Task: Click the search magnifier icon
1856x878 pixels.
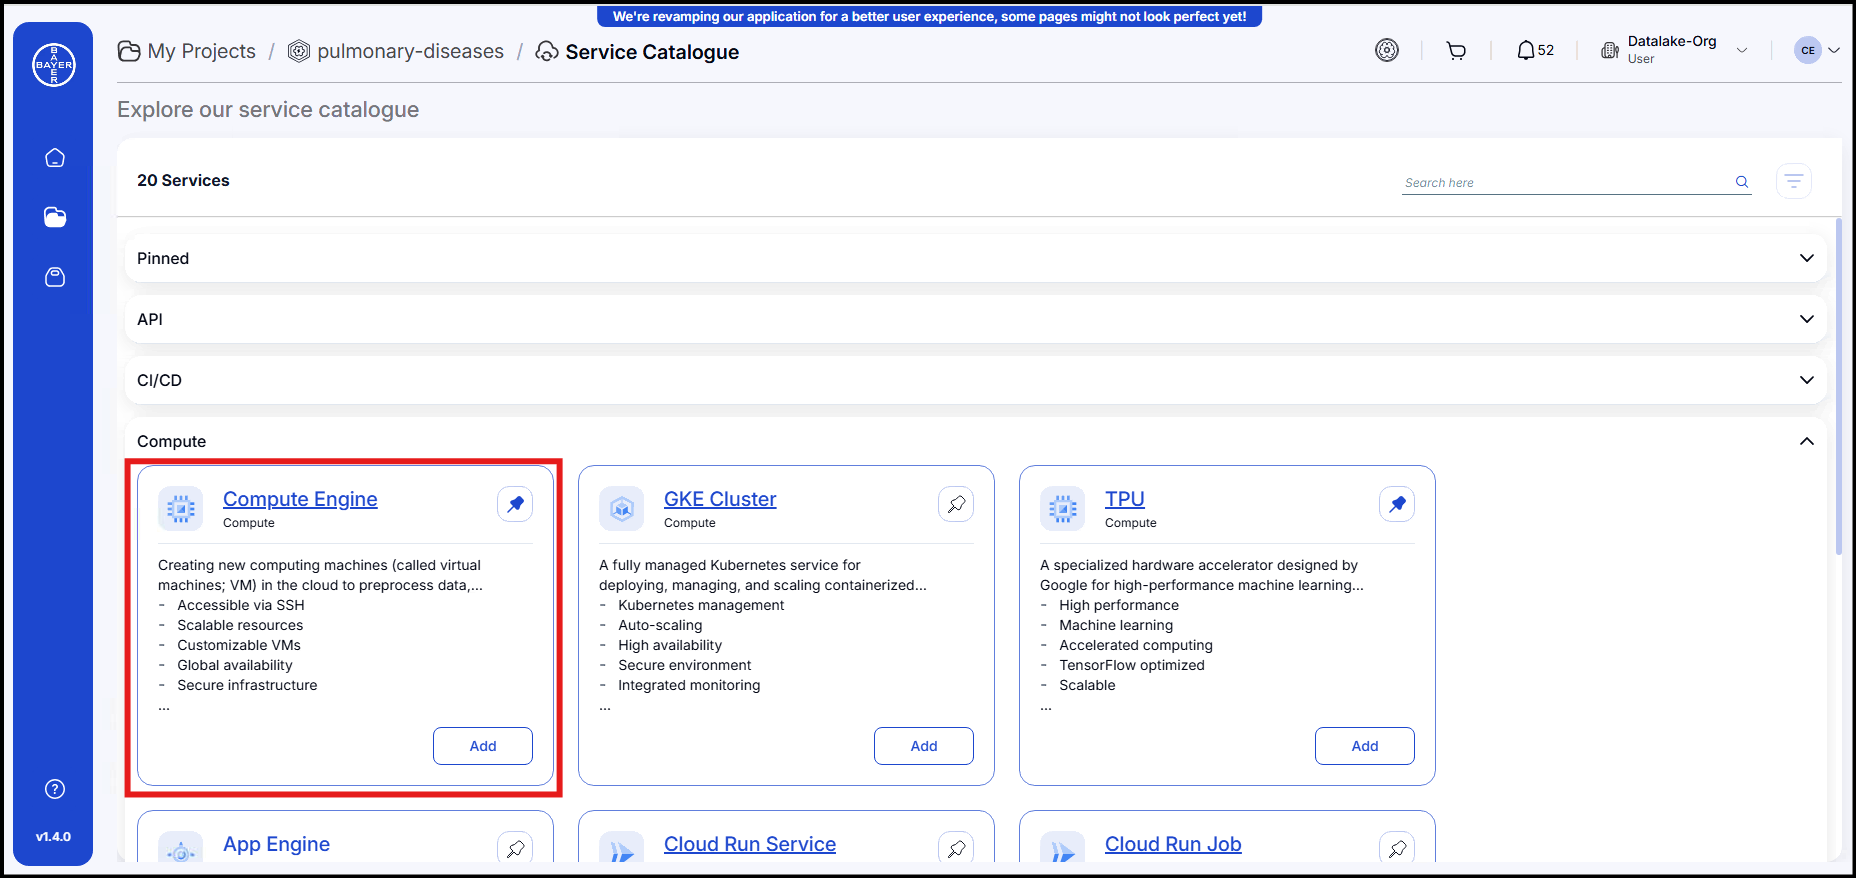Action: tap(1742, 182)
